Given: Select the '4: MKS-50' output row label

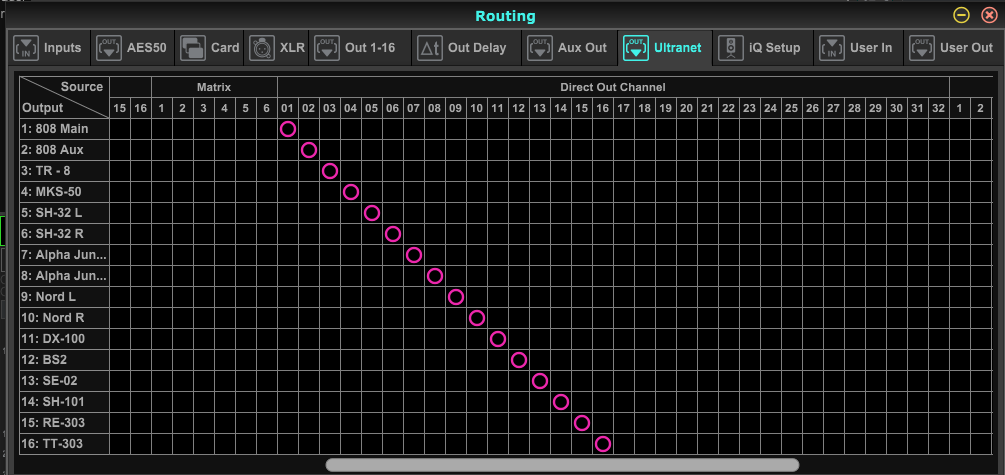Looking at the screenshot, I should tap(64, 192).
